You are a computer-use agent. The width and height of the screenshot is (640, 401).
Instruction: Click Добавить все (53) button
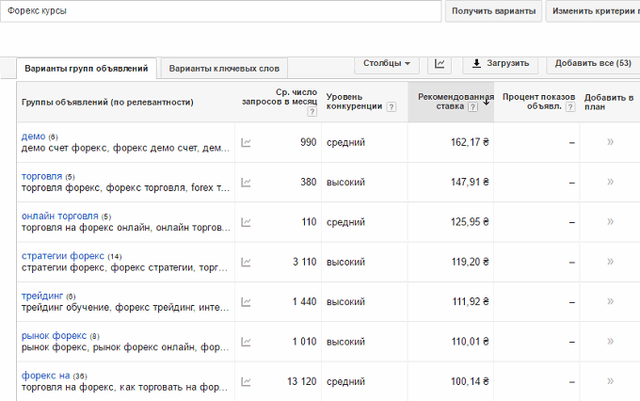coord(593,64)
